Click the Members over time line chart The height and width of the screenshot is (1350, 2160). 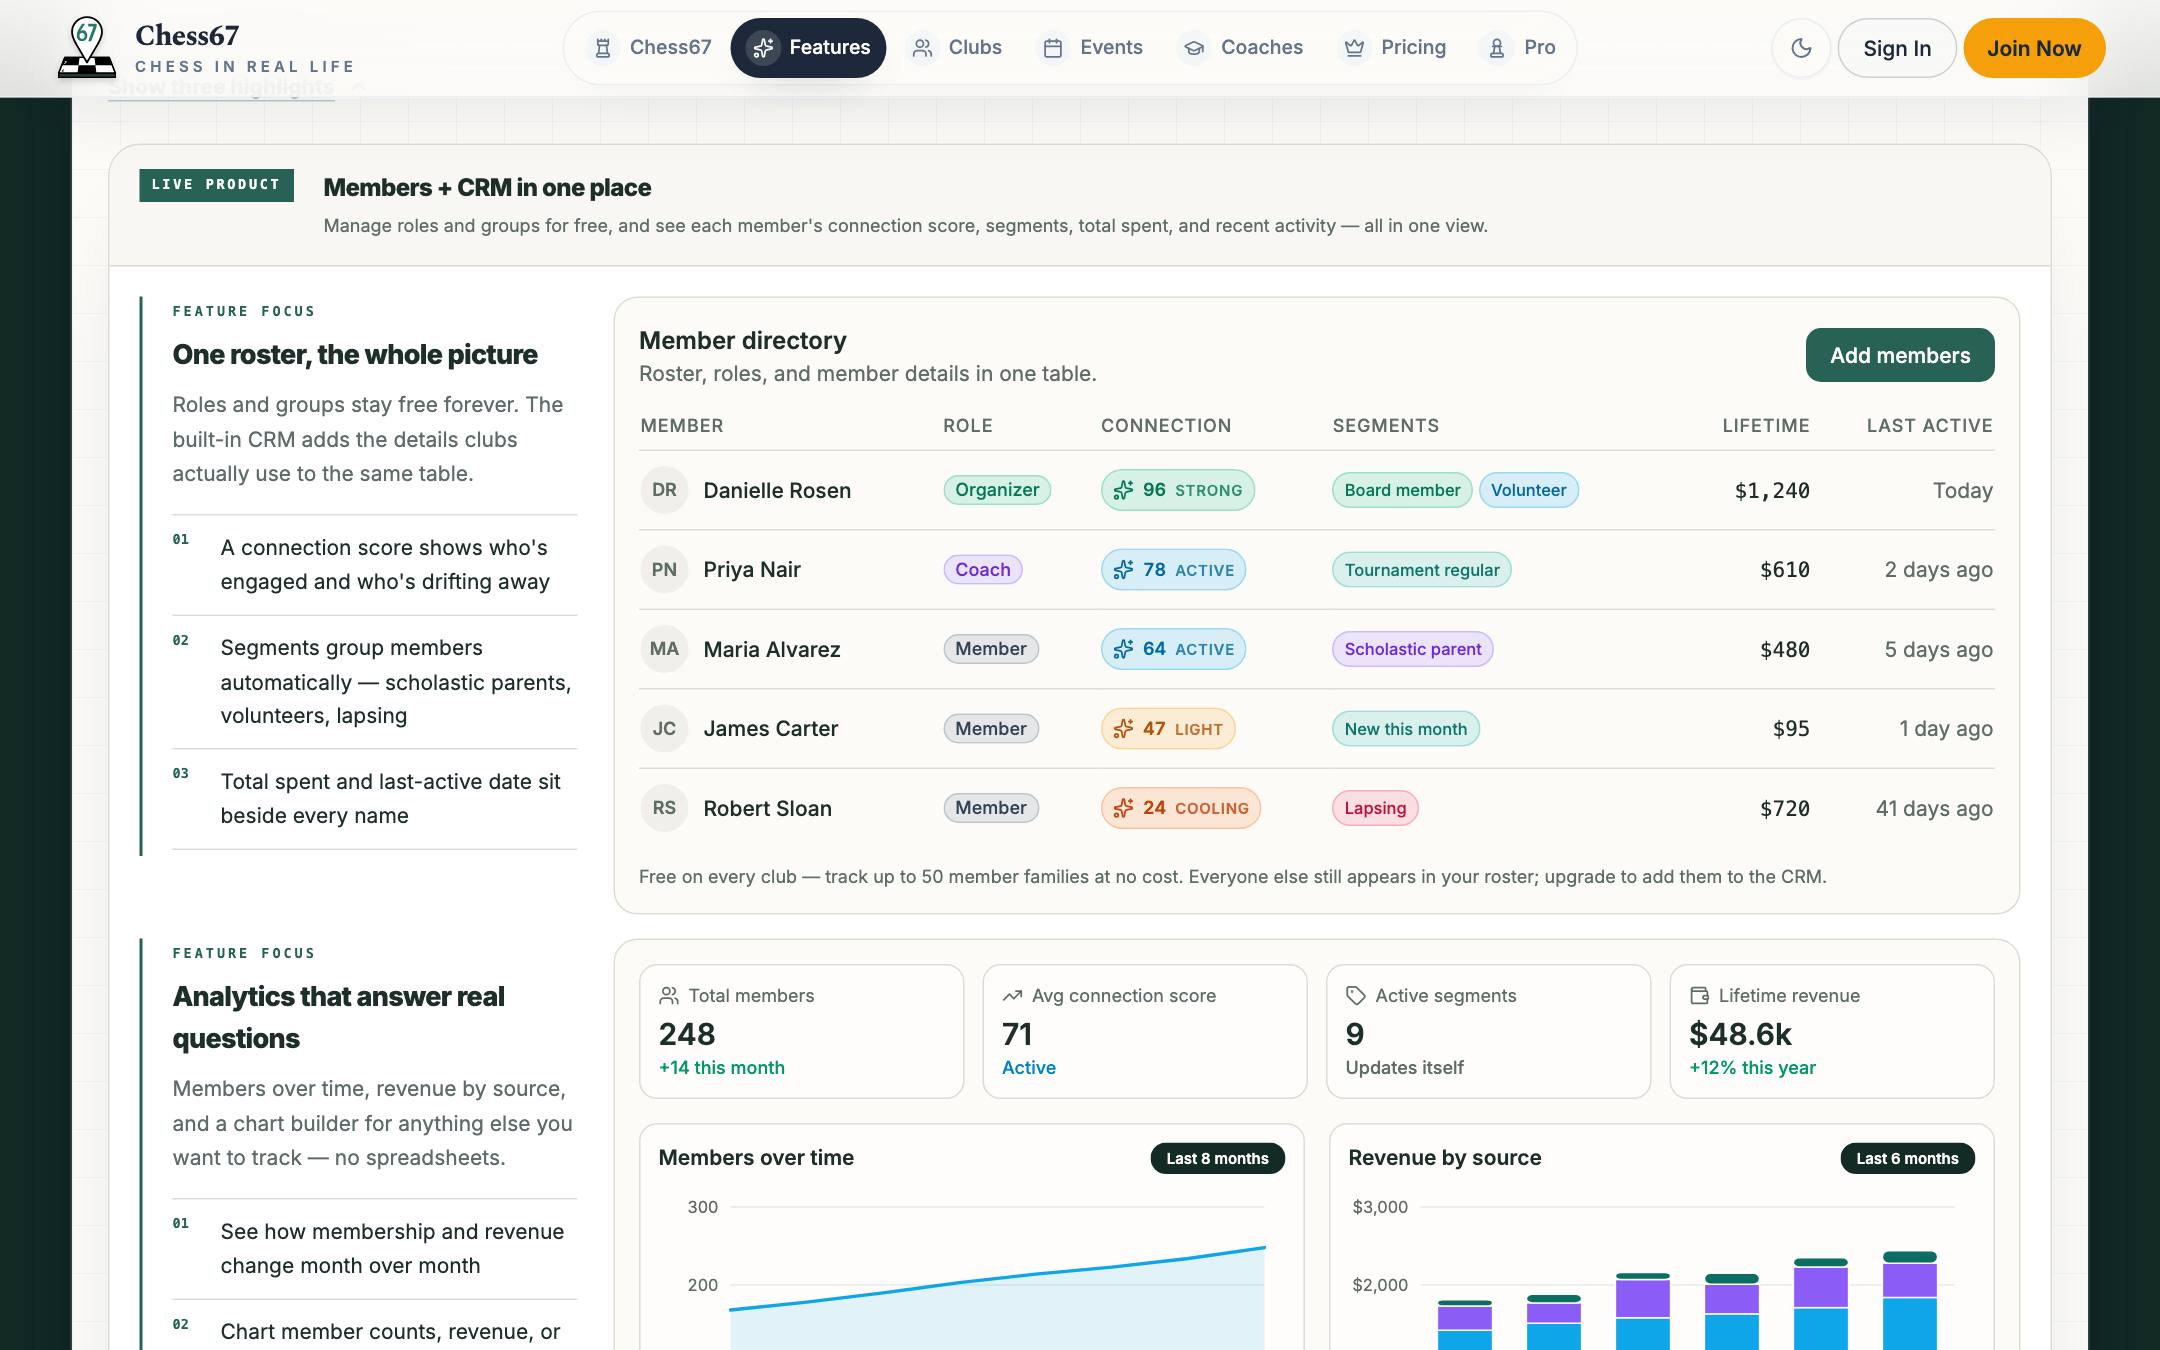pos(997,1298)
